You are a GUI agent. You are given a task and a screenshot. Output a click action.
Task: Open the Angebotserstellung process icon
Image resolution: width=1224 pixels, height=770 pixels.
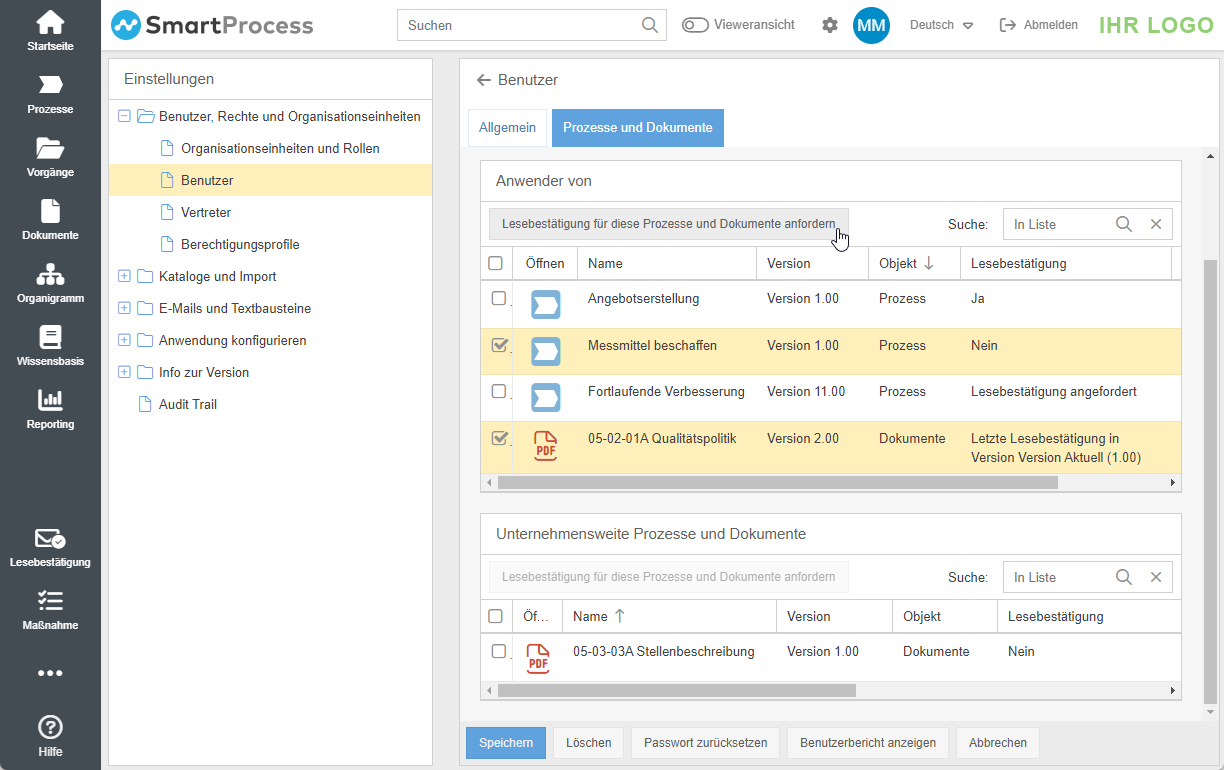point(545,304)
